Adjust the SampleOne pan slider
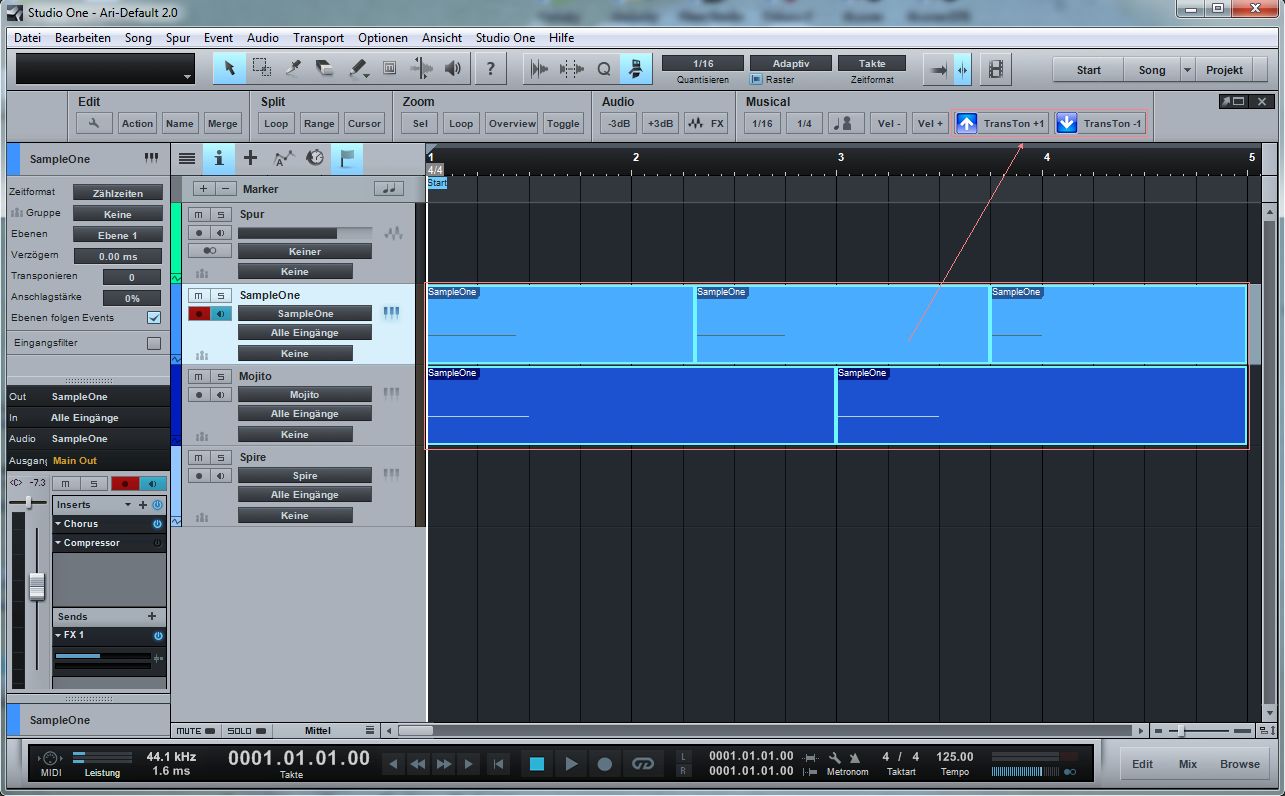1285x796 pixels. (x=28, y=502)
